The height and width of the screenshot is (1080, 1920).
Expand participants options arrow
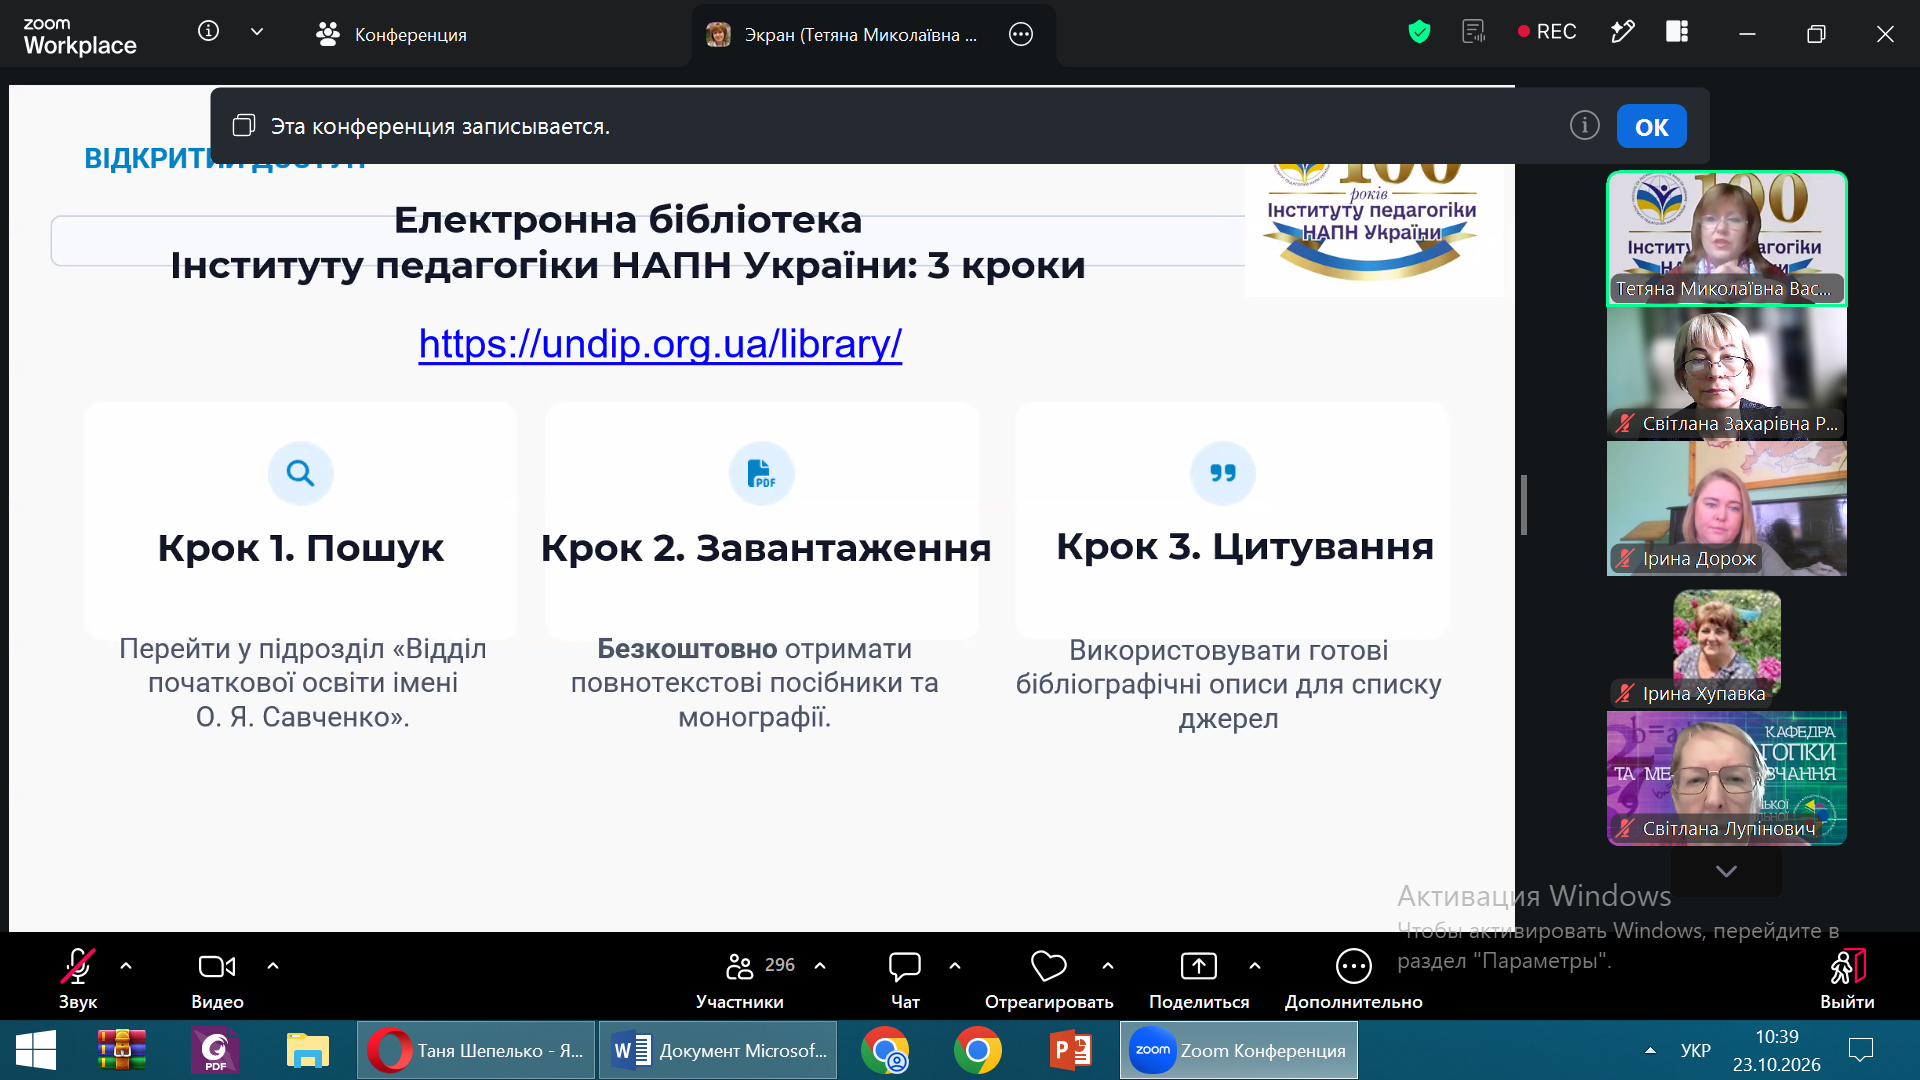[820, 966]
